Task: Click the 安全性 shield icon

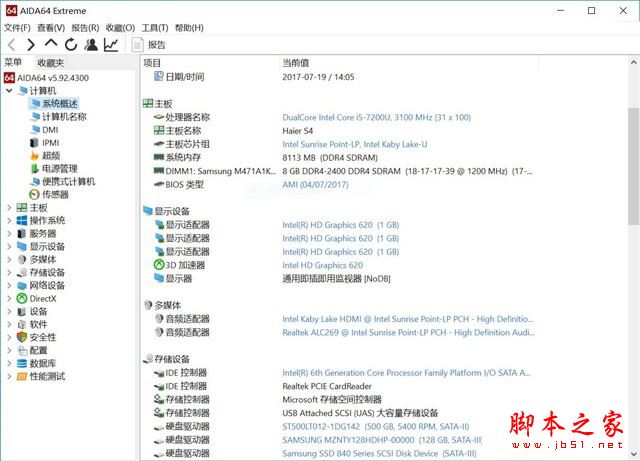Action: (x=22, y=337)
